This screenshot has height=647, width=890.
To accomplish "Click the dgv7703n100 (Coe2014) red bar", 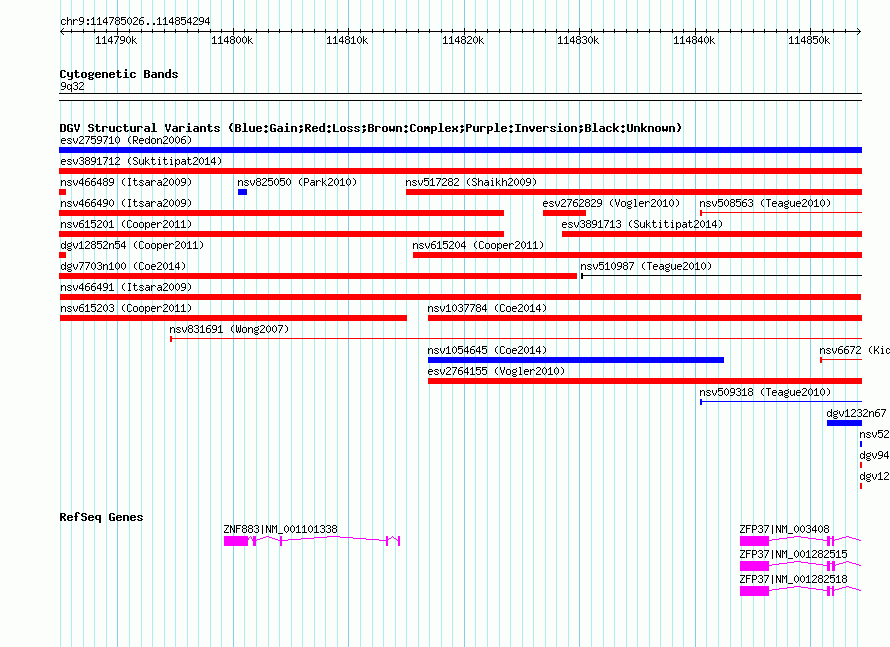I will click(318, 276).
